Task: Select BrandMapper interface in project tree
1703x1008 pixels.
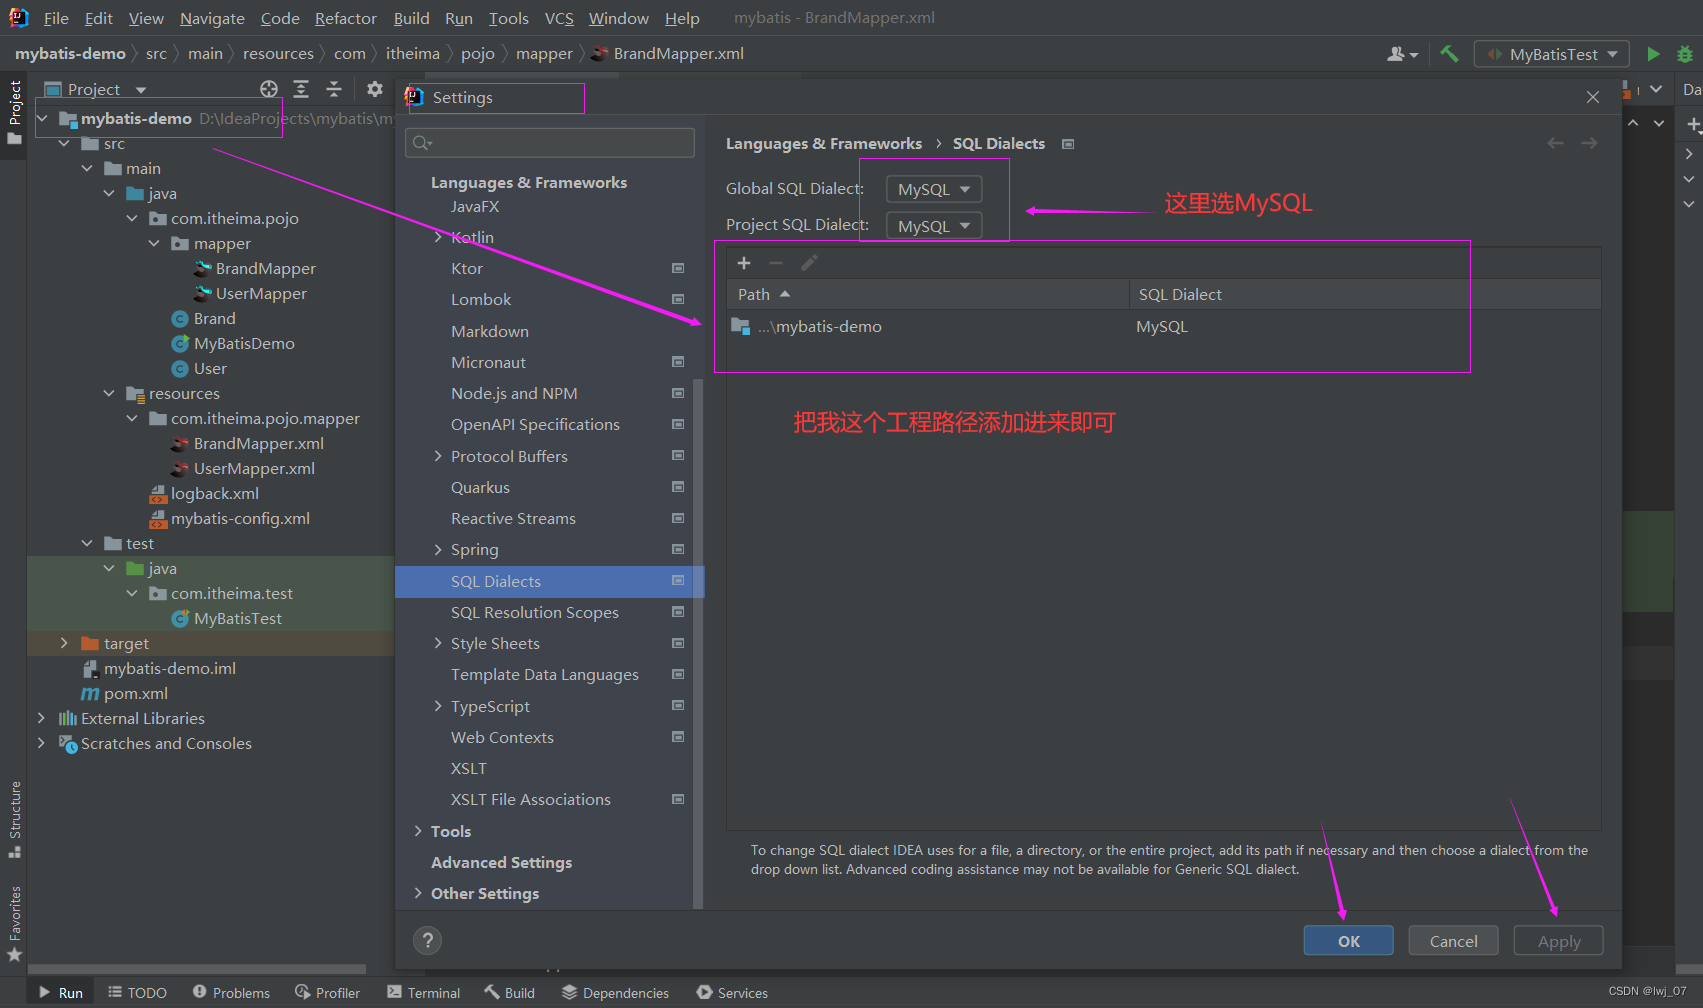Action: tap(255, 268)
